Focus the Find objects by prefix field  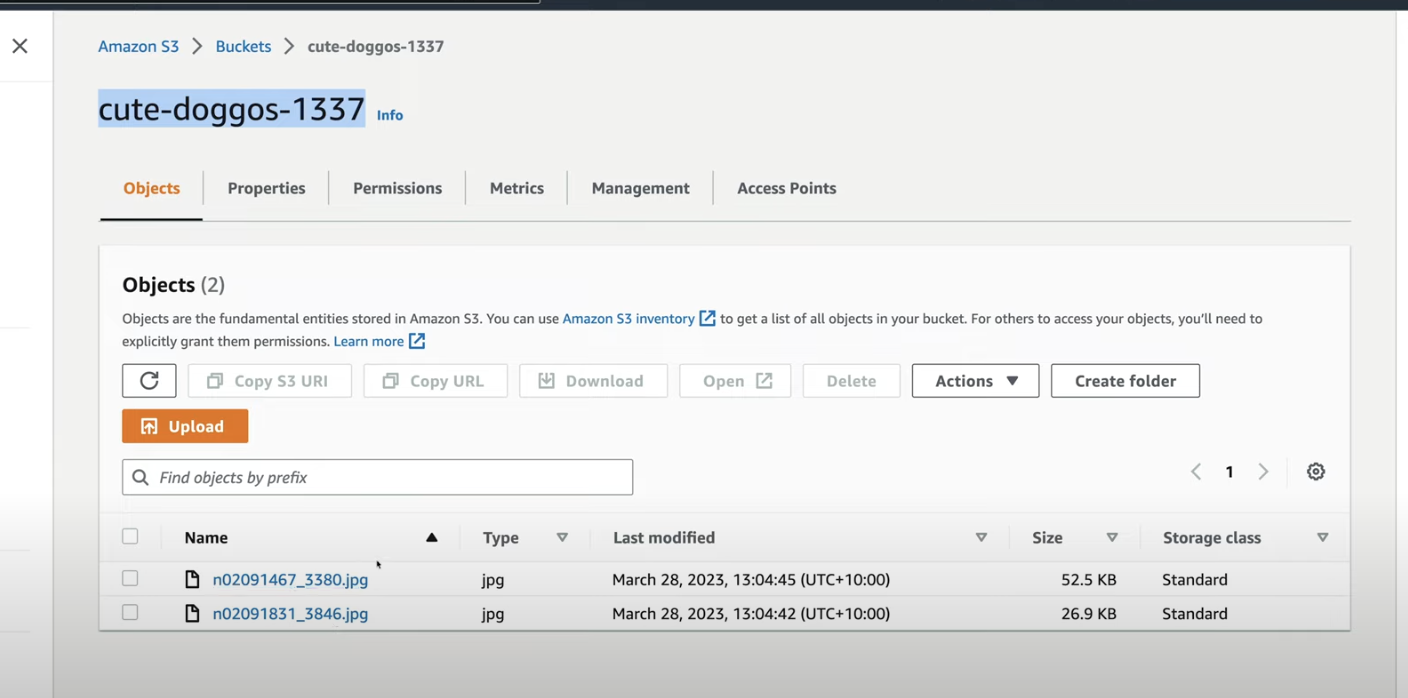pyautogui.click(x=377, y=477)
